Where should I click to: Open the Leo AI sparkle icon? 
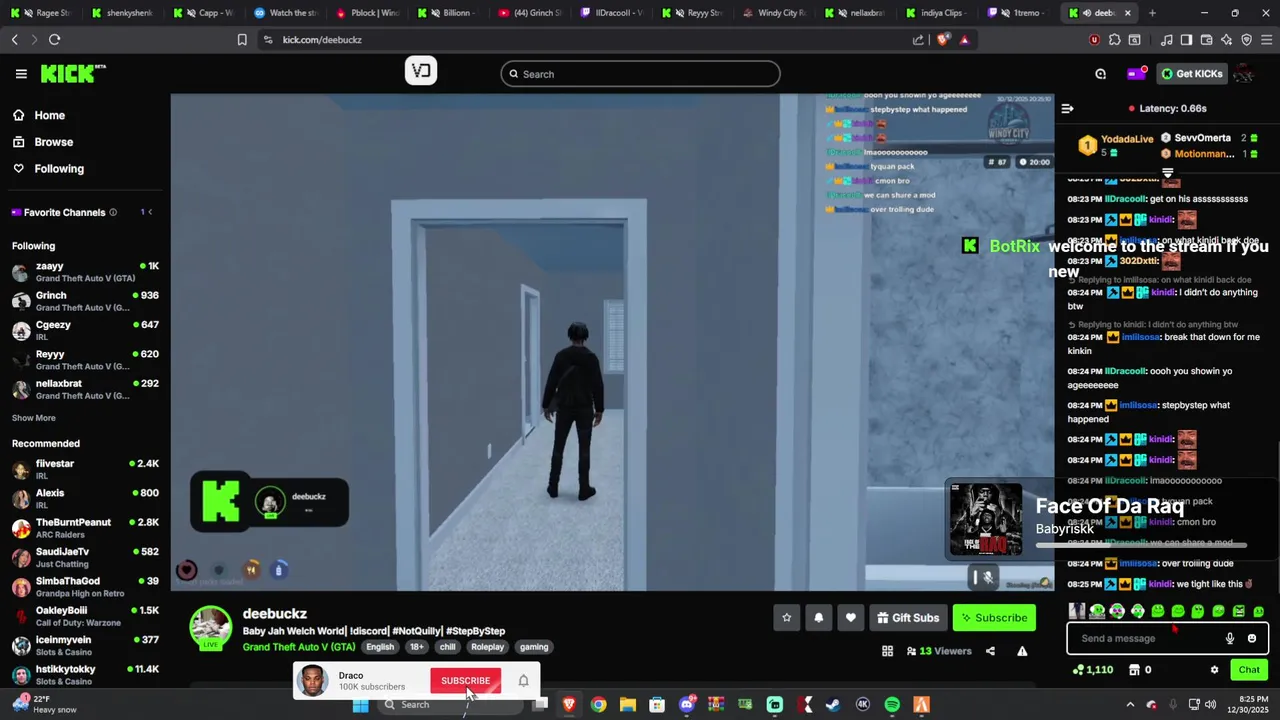[x=1227, y=40]
